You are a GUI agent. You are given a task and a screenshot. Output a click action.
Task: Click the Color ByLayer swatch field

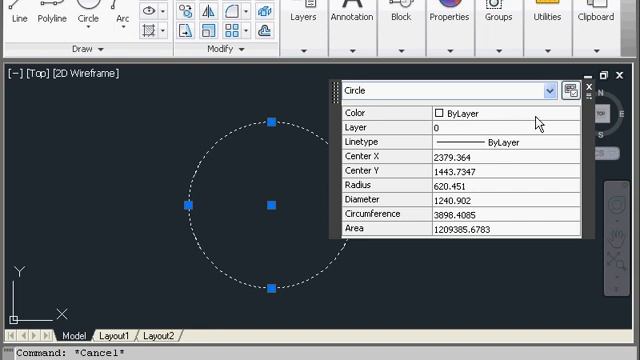pyautogui.click(x=506, y=113)
